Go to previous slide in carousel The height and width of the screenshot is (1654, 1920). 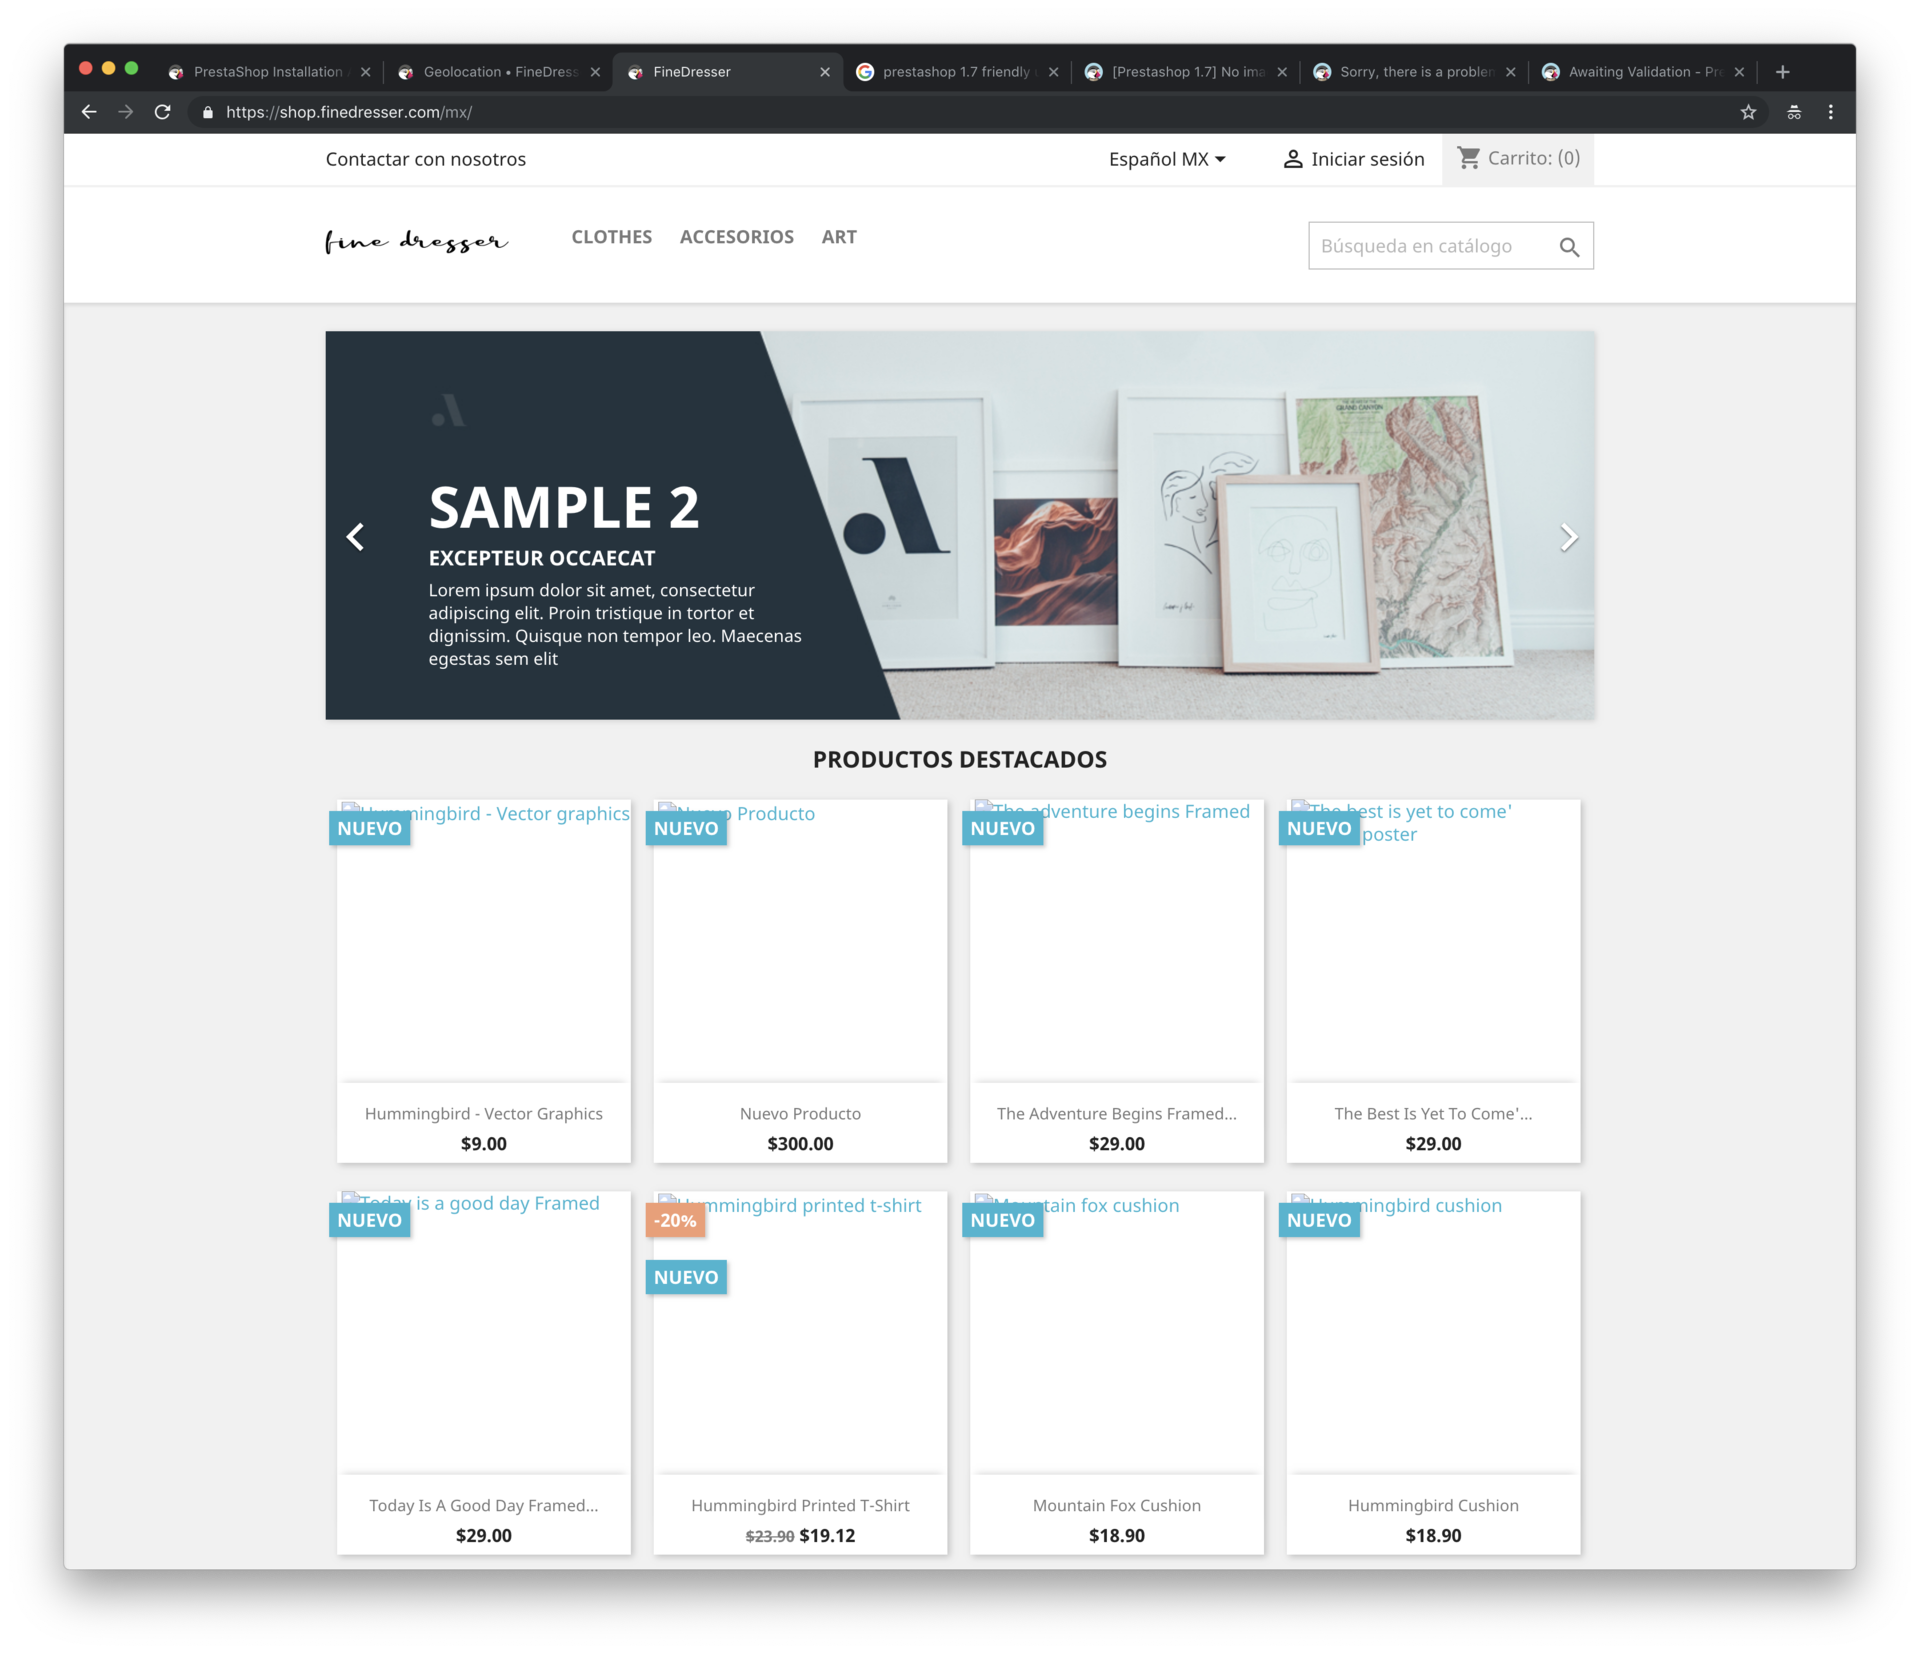[355, 537]
